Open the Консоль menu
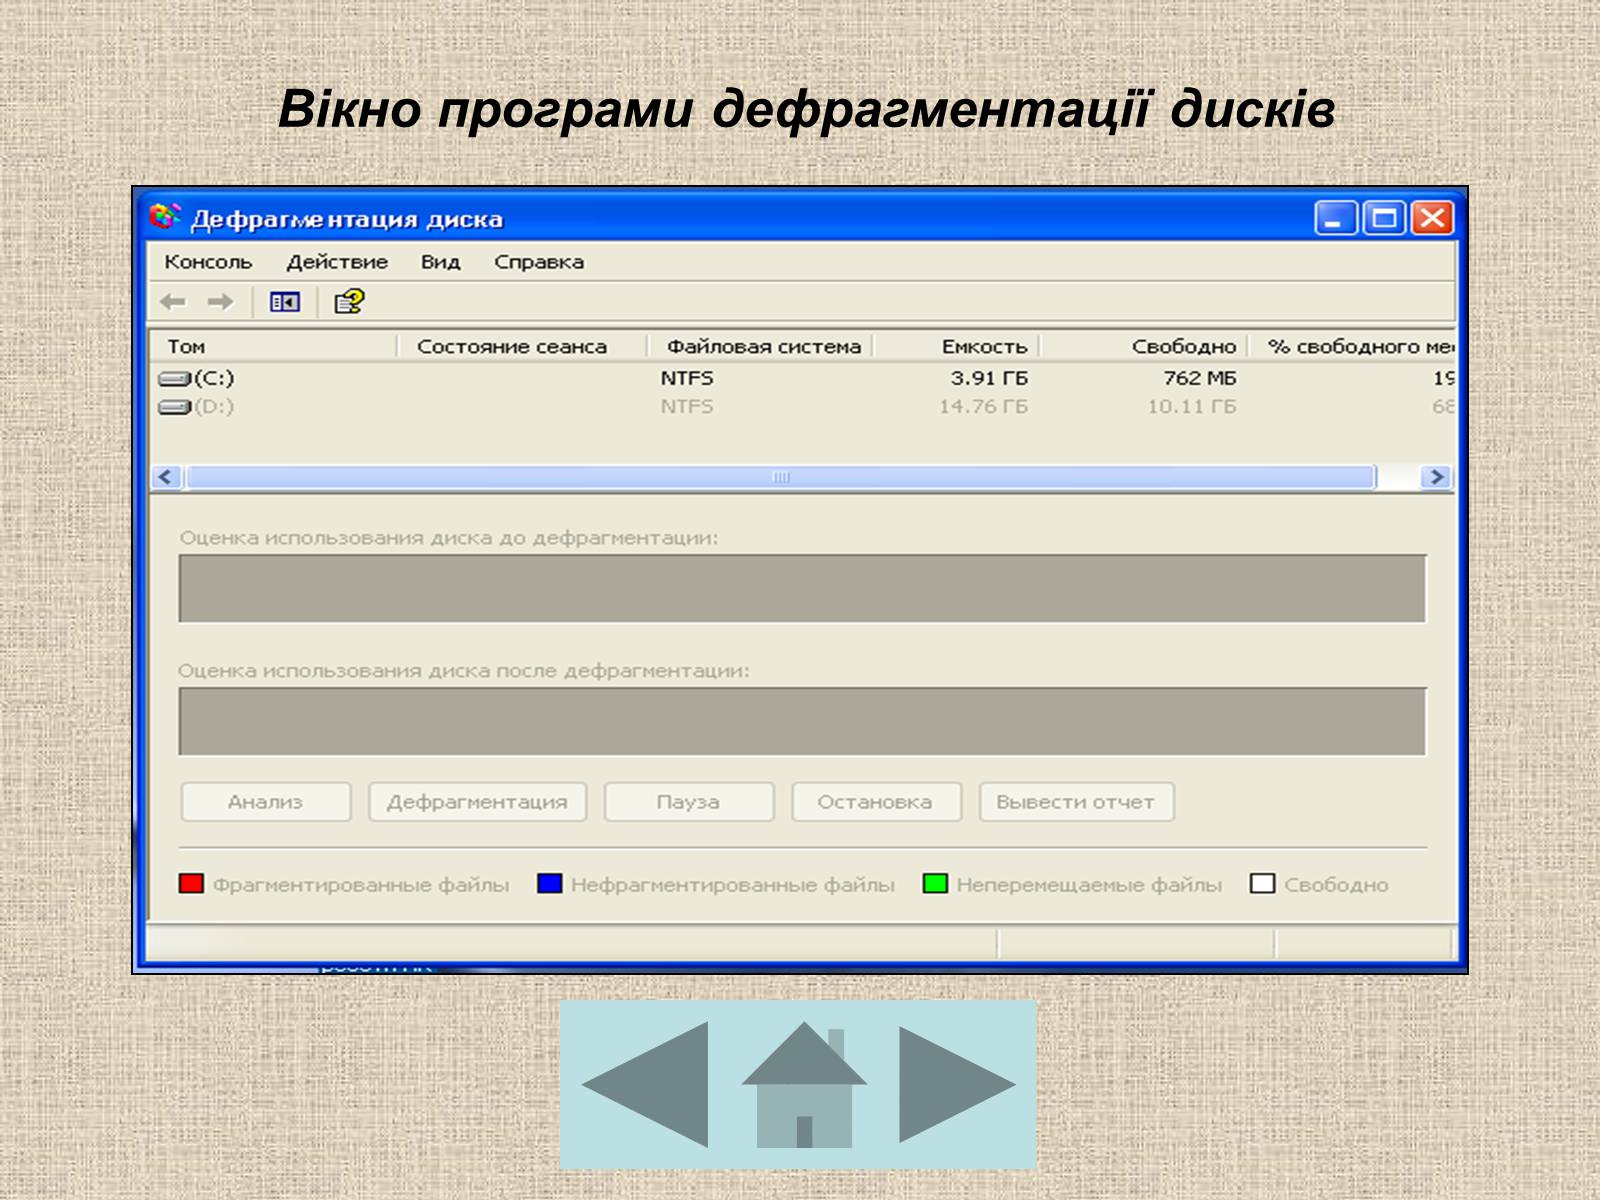1600x1200 pixels. 208,262
